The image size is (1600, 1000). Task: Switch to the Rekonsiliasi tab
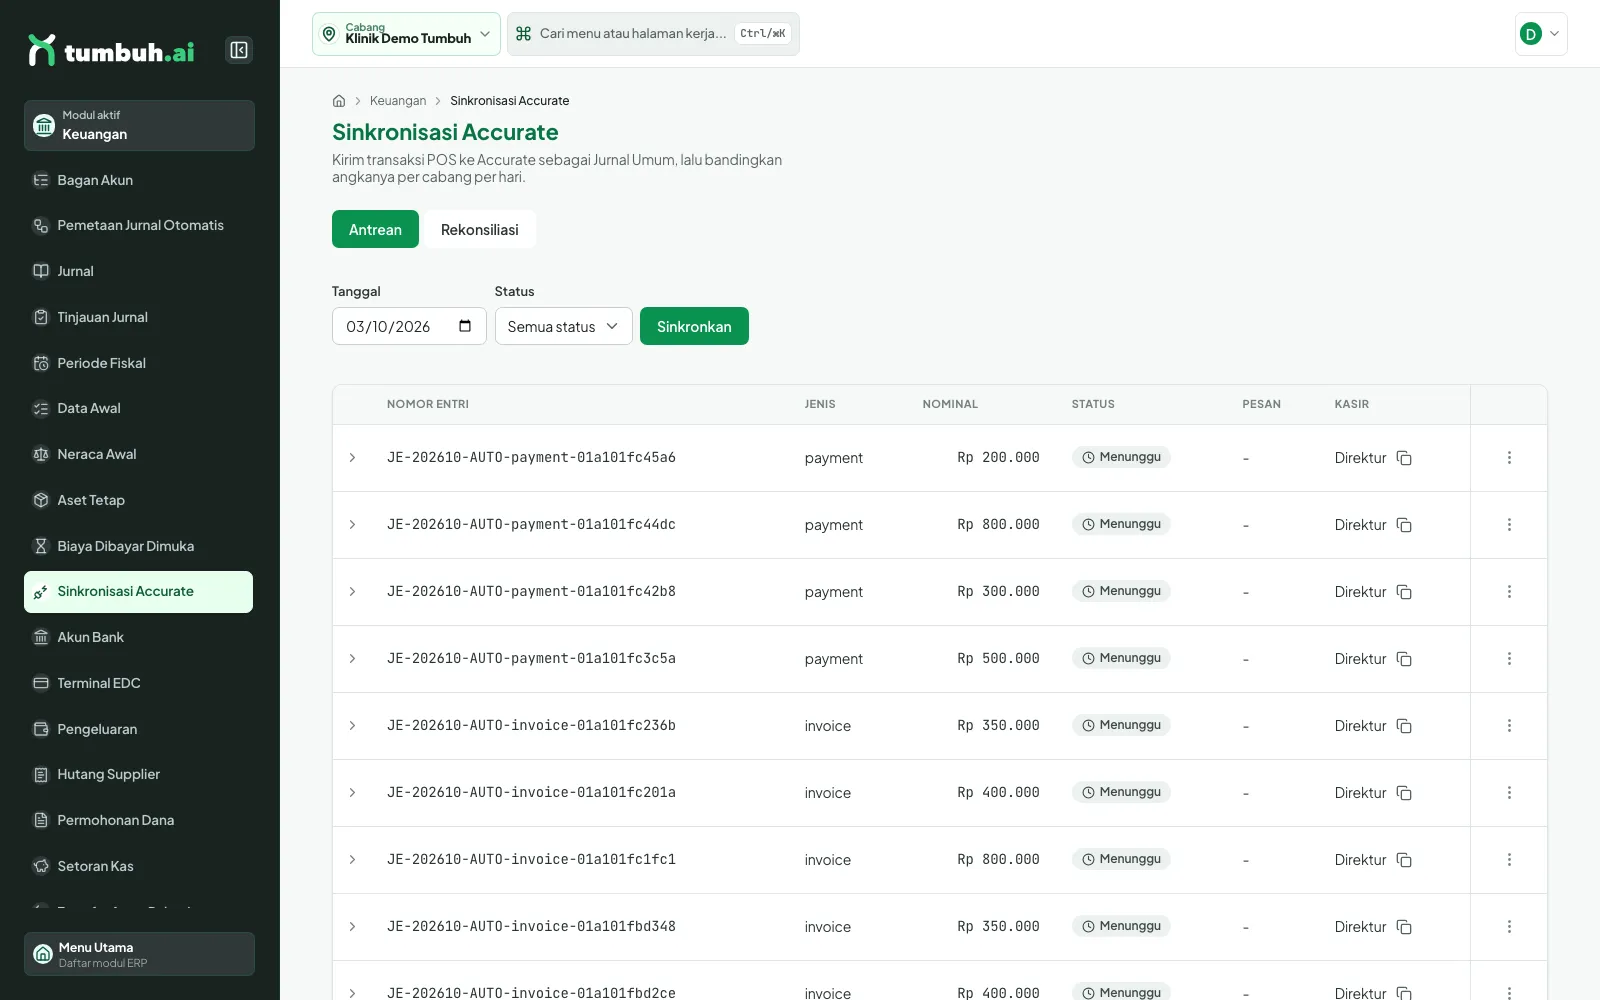[480, 229]
